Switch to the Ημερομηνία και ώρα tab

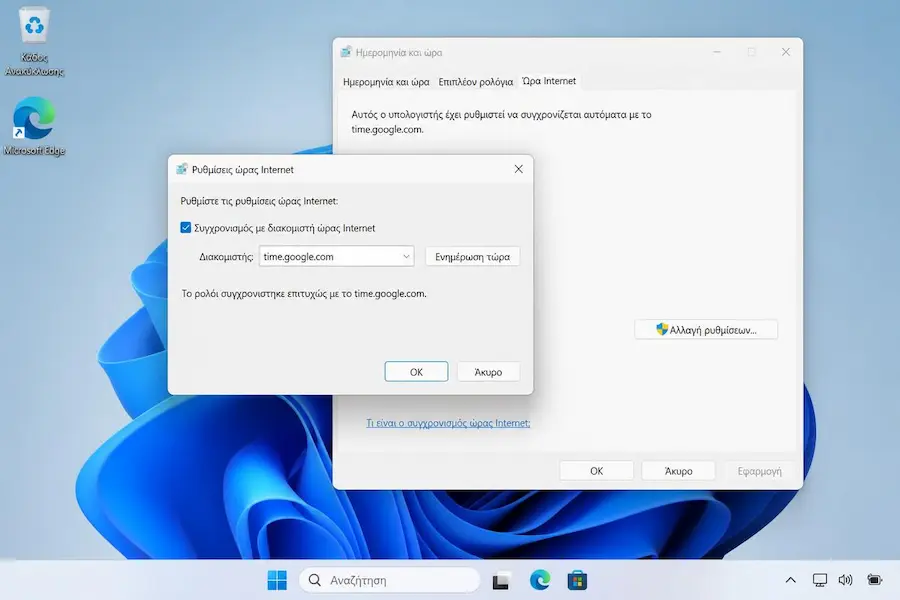[x=386, y=82]
